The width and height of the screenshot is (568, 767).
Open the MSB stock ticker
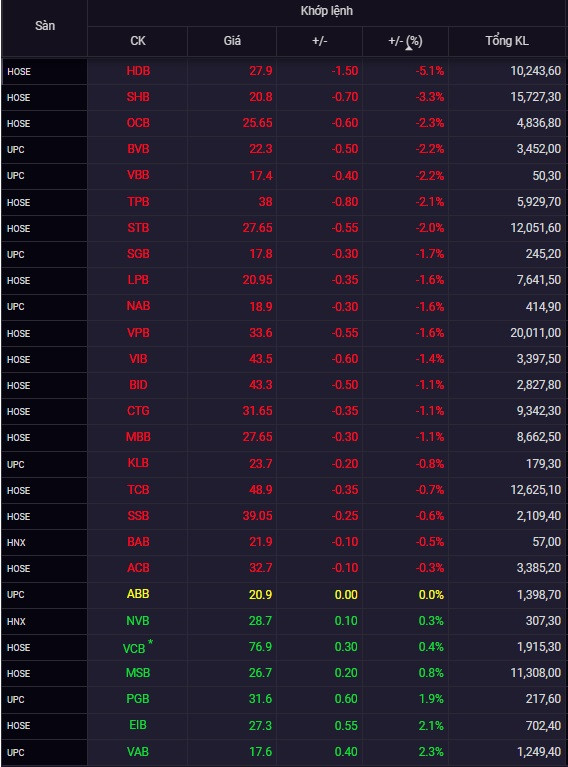click(x=138, y=673)
